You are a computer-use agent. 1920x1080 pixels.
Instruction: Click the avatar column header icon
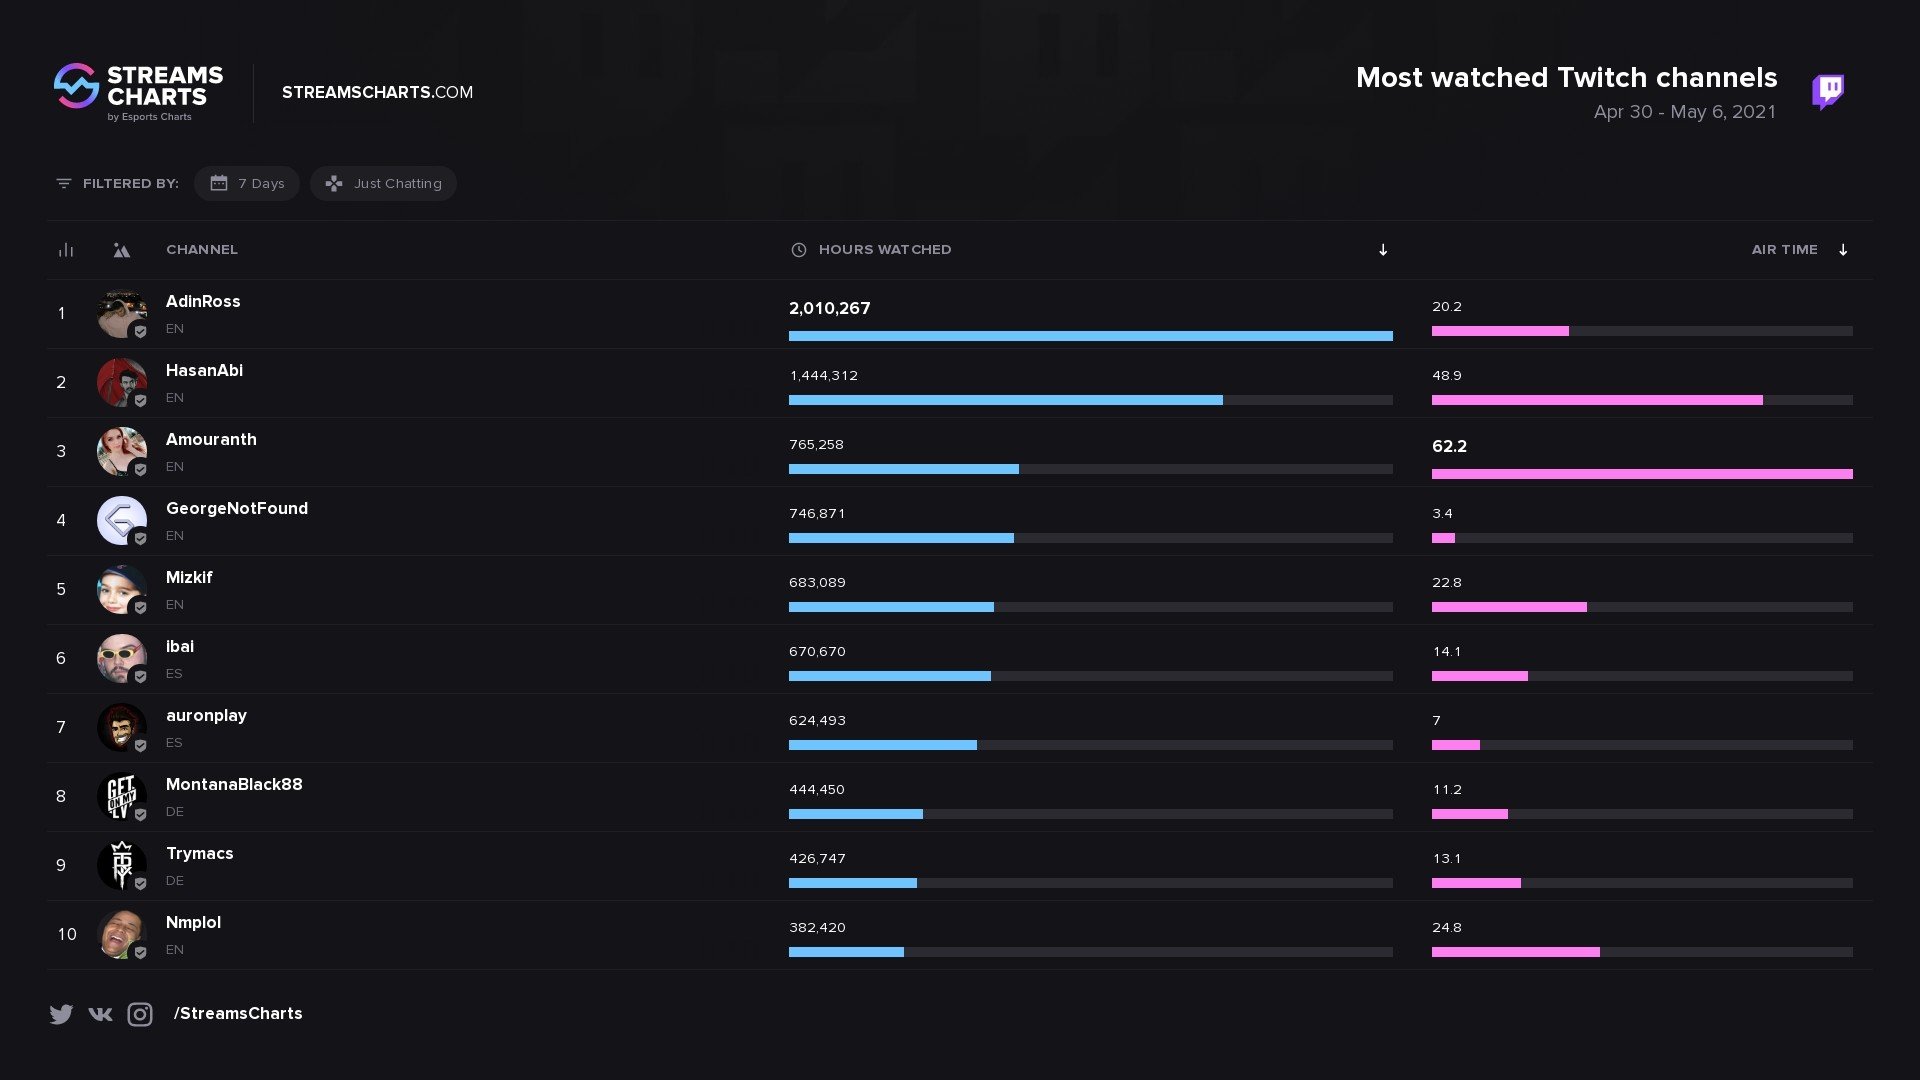(x=121, y=250)
